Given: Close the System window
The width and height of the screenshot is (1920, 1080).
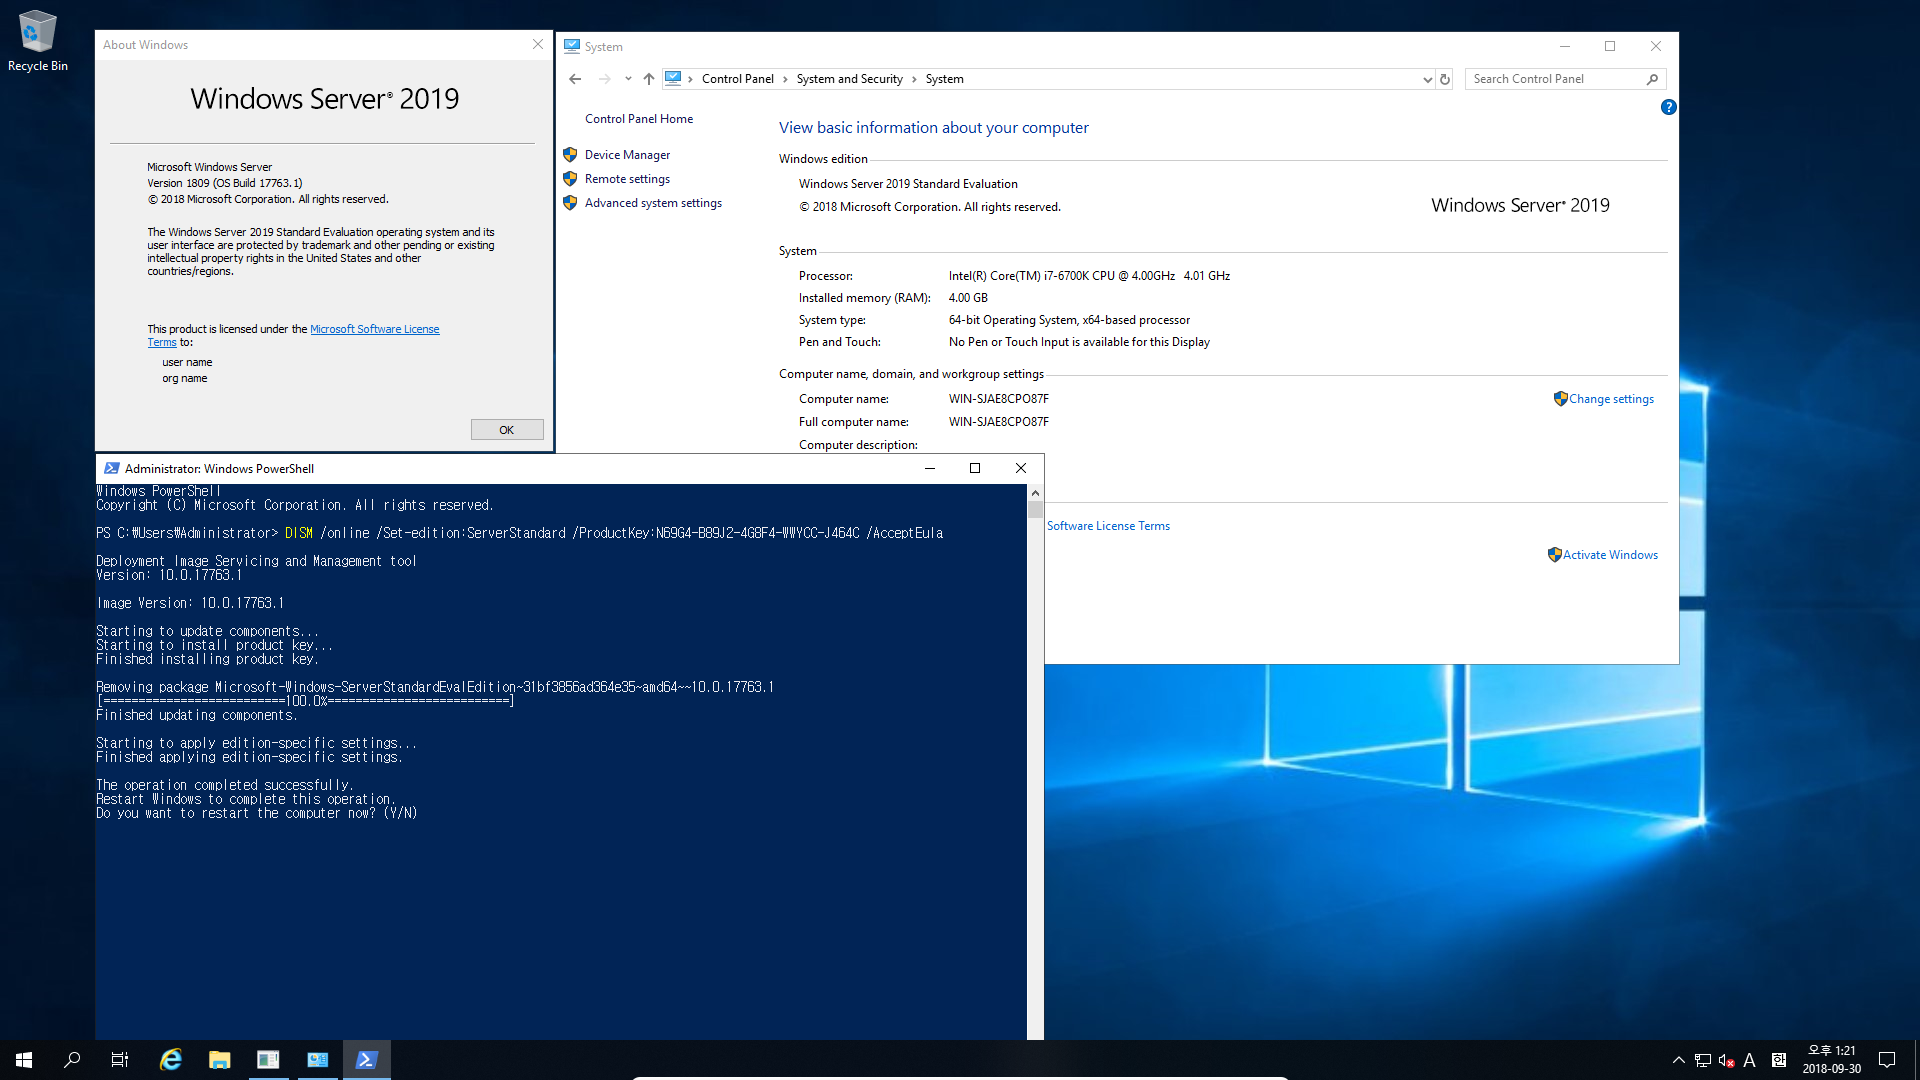Looking at the screenshot, I should pyautogui.click(x=1656, y=46).
